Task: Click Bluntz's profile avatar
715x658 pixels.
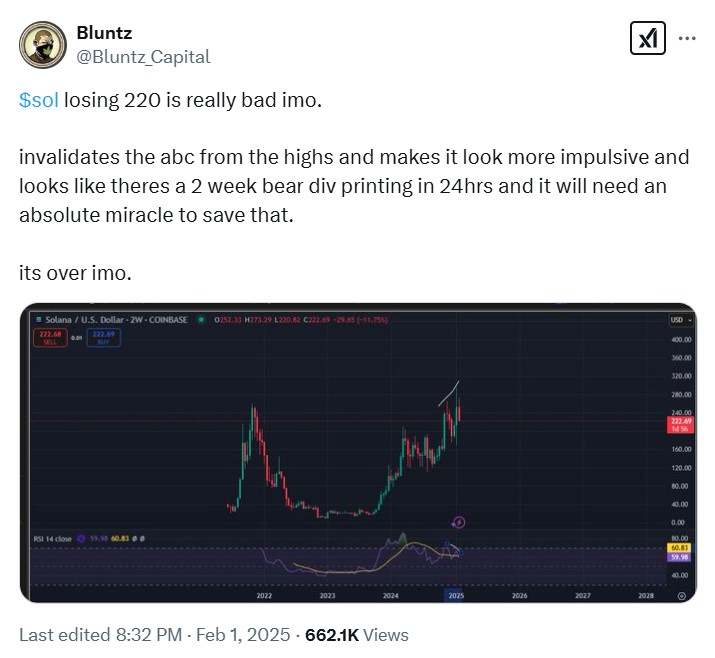Action: [43, 45]
